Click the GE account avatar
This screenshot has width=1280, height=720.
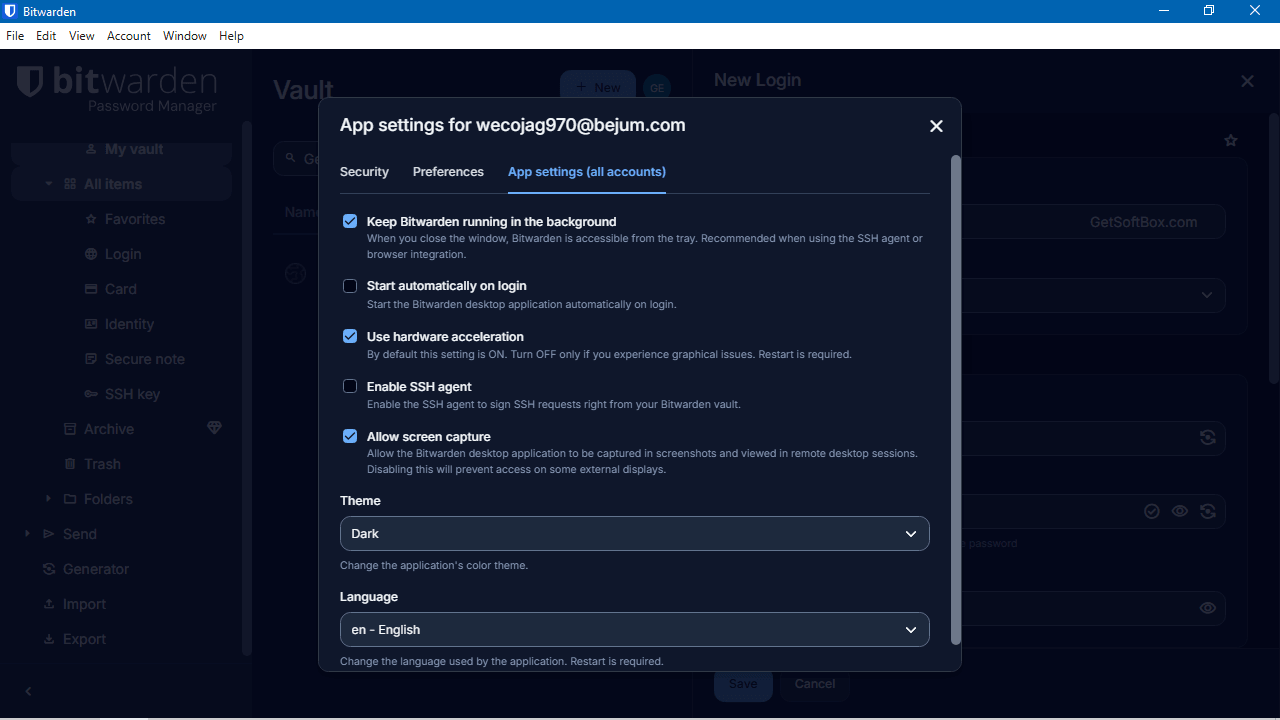click(657, 87)
